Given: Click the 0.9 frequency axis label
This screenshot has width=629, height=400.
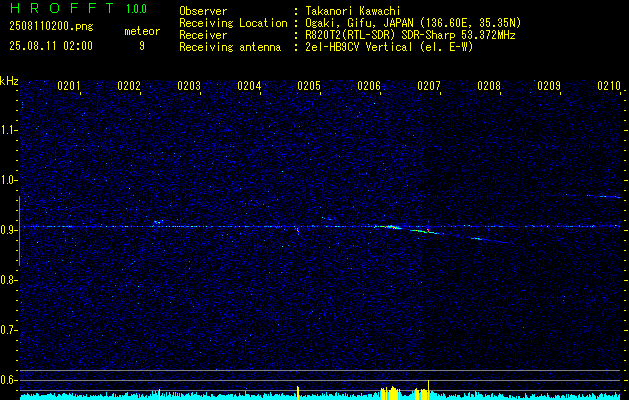Looking at the screenshot, I should point(8,230).
